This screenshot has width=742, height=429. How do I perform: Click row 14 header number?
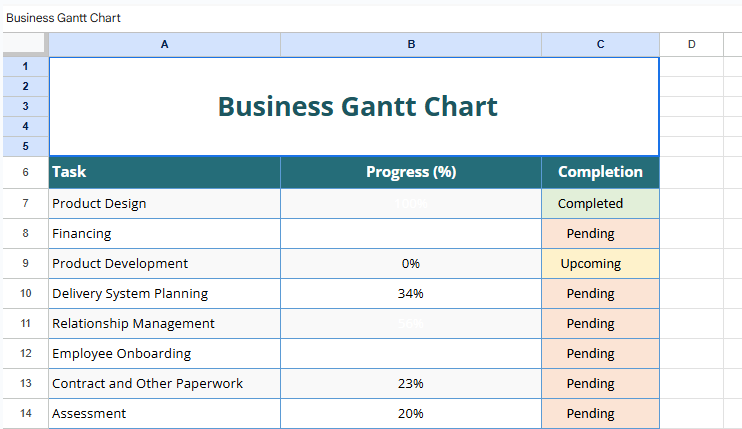click(24, 414)
